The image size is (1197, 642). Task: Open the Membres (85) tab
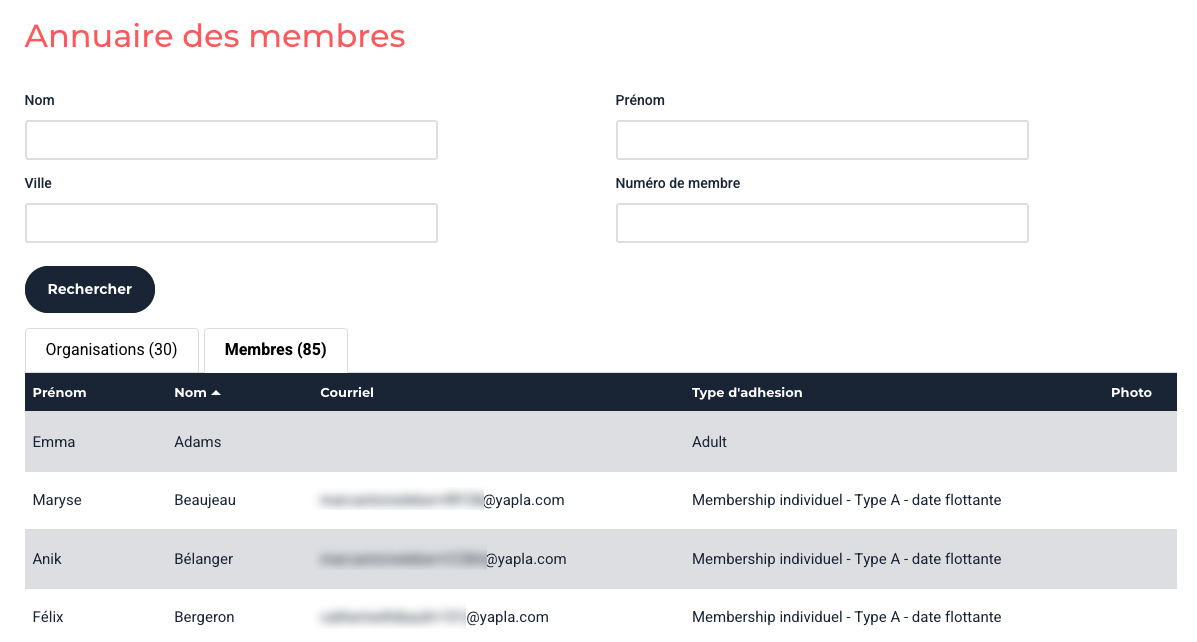click(x=275, y=350)
